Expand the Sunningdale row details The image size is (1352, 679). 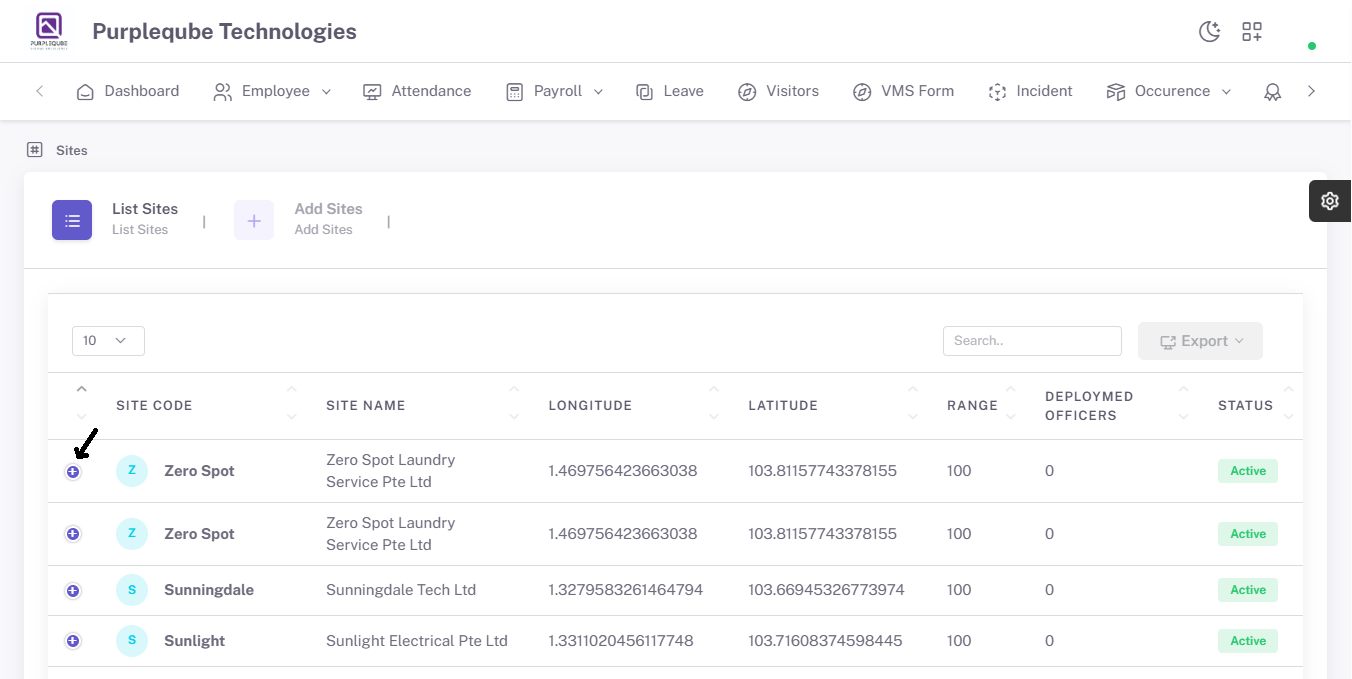tap(73, 591)
